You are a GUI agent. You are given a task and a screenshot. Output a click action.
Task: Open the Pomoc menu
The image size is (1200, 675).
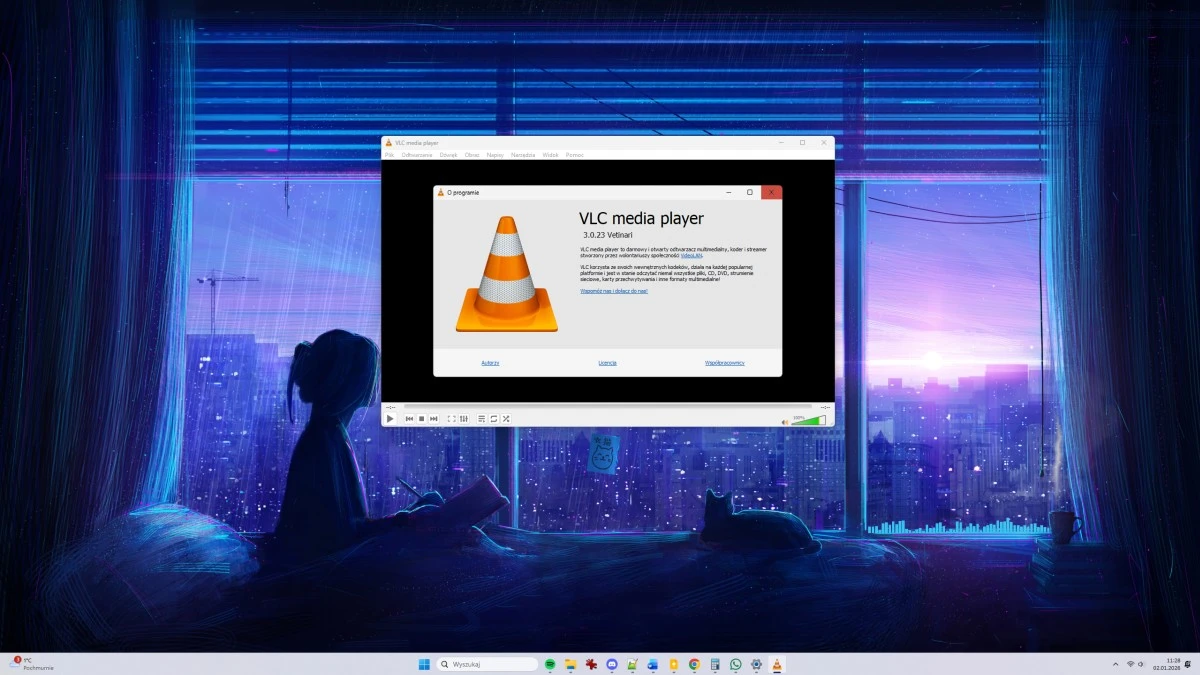coord(574,155)
